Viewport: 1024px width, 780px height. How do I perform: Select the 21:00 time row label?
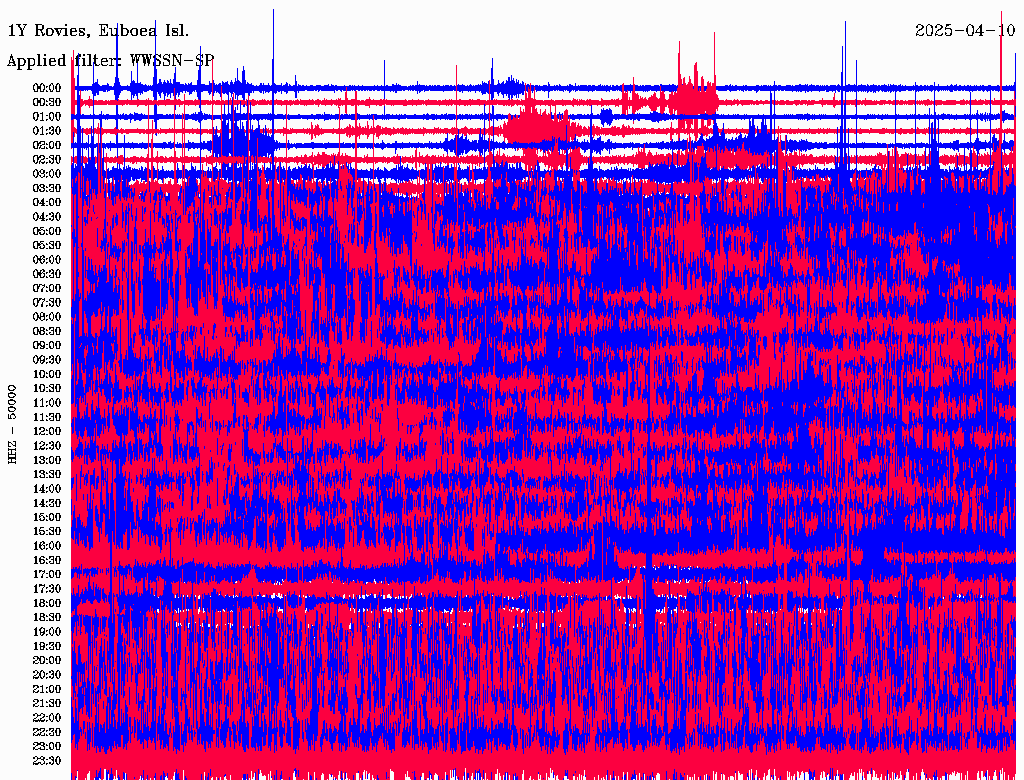coord(47,689)
